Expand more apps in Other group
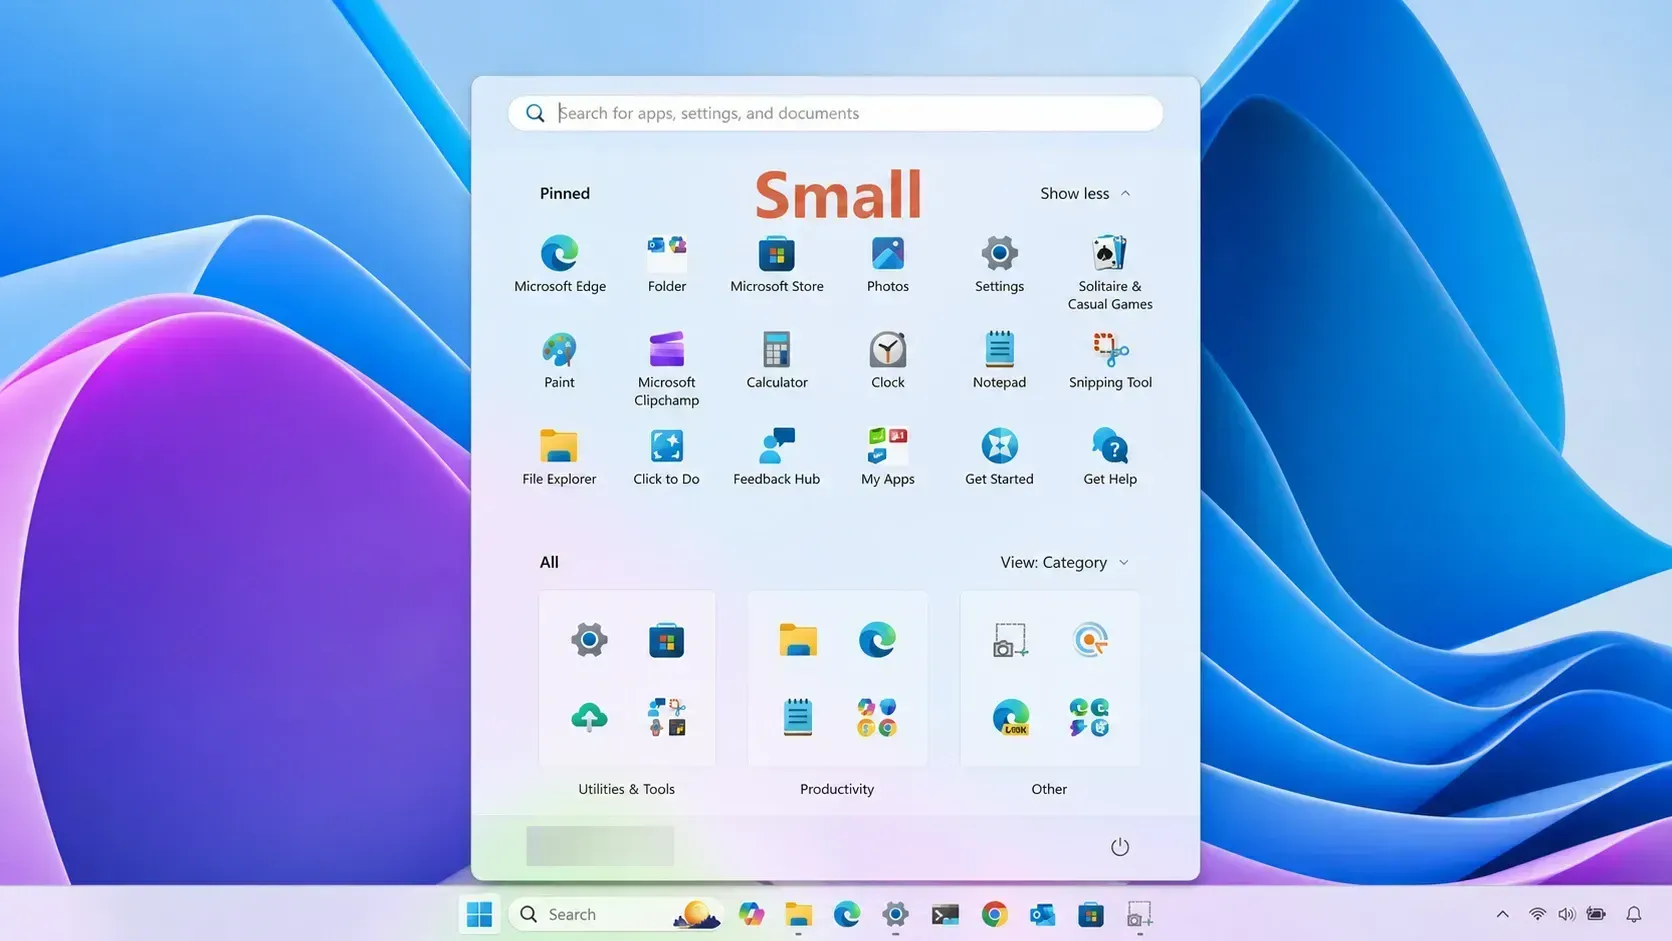Screen dimensions: 1672x941 click(x=1089, y=717)
